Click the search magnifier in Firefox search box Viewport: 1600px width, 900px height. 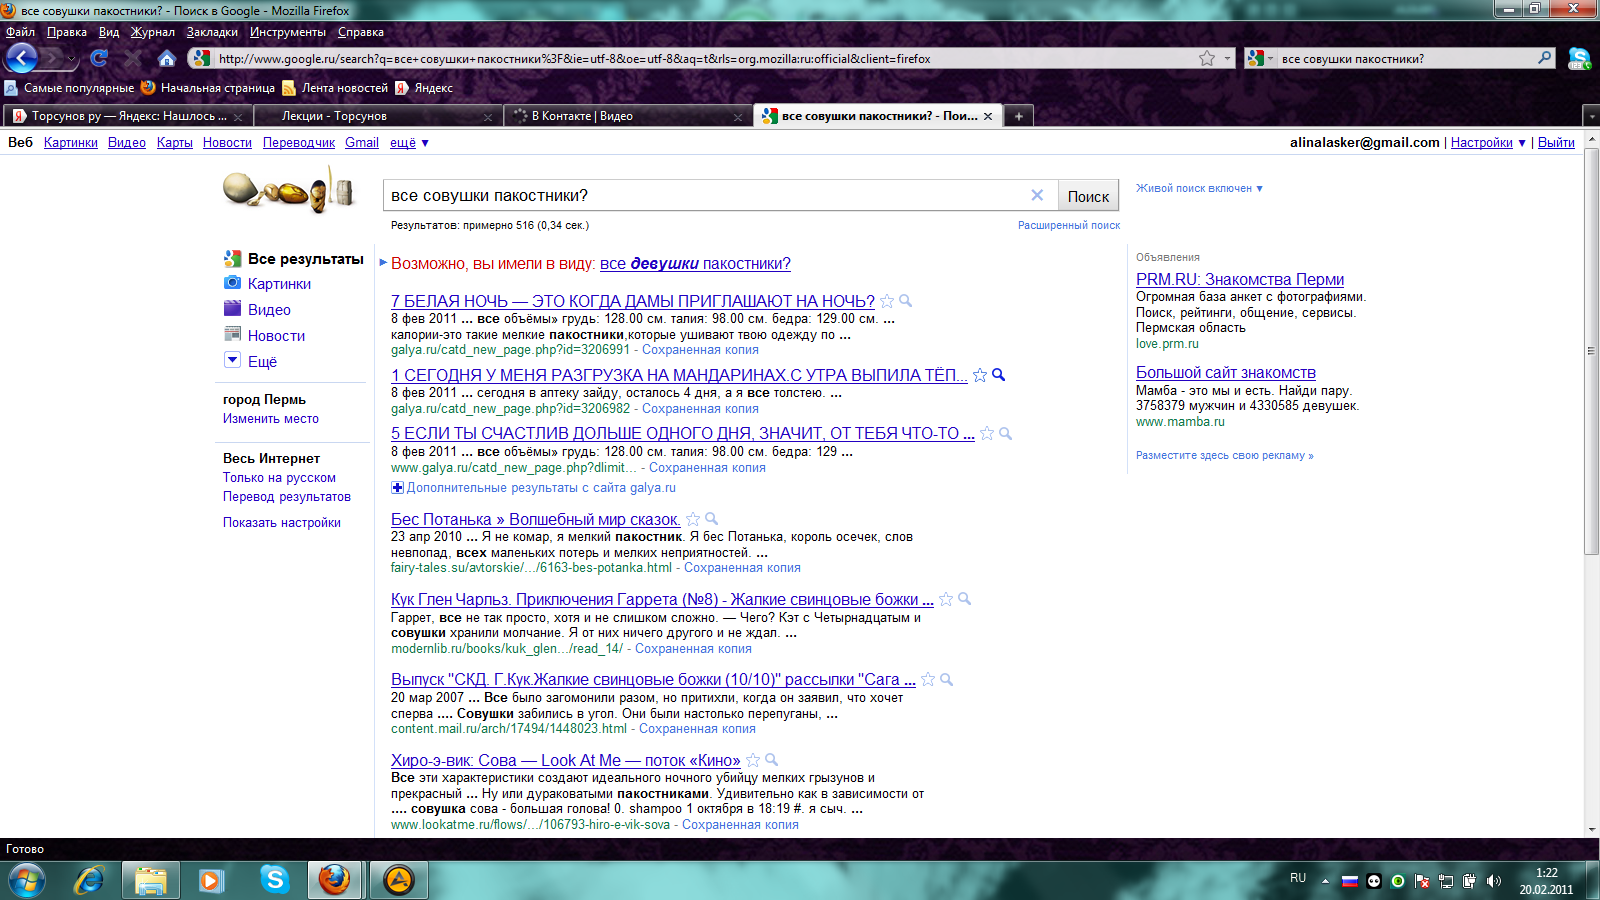pos(1545,58)
